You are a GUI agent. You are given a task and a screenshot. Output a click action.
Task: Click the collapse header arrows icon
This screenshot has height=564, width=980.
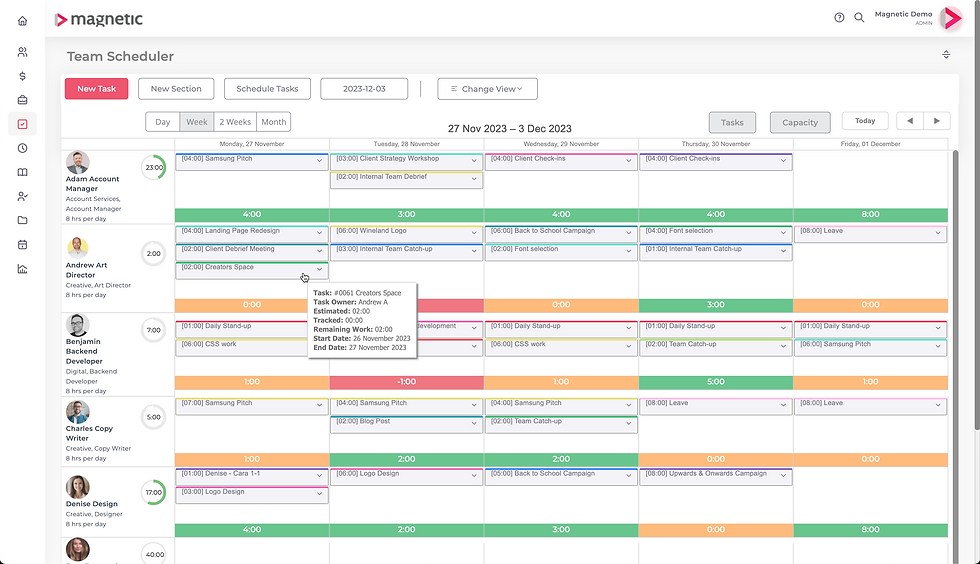[946, 54]
